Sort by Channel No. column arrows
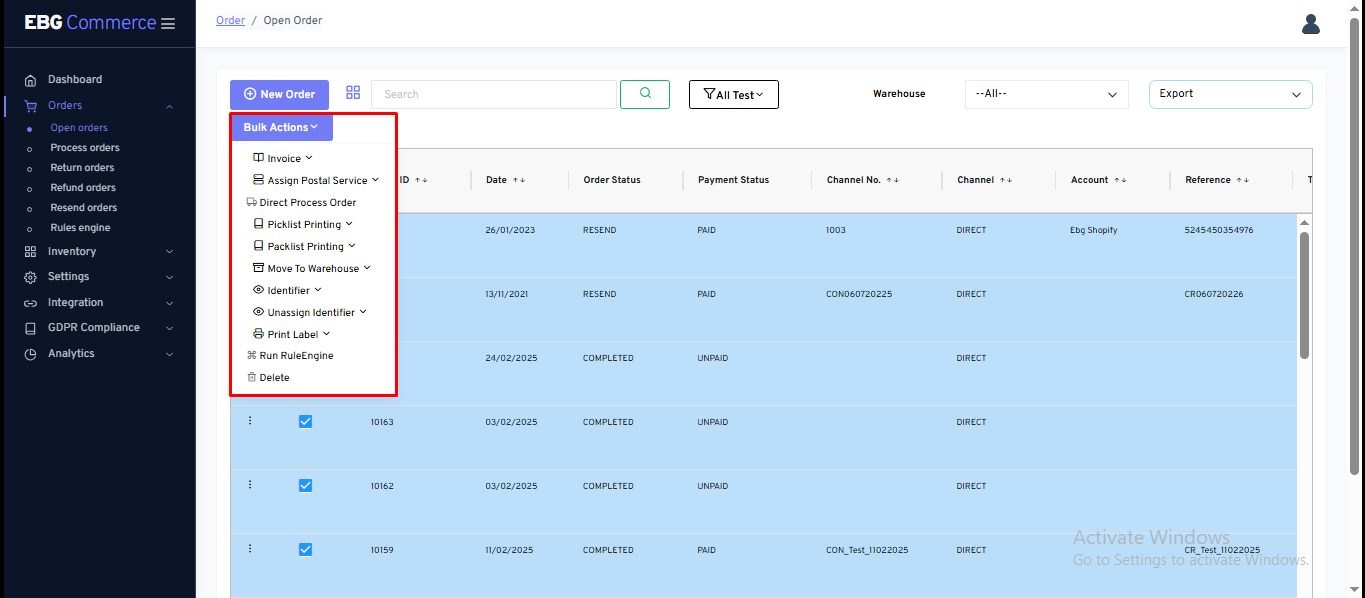The image size is (1365, 598). click(x=892, y=180)
